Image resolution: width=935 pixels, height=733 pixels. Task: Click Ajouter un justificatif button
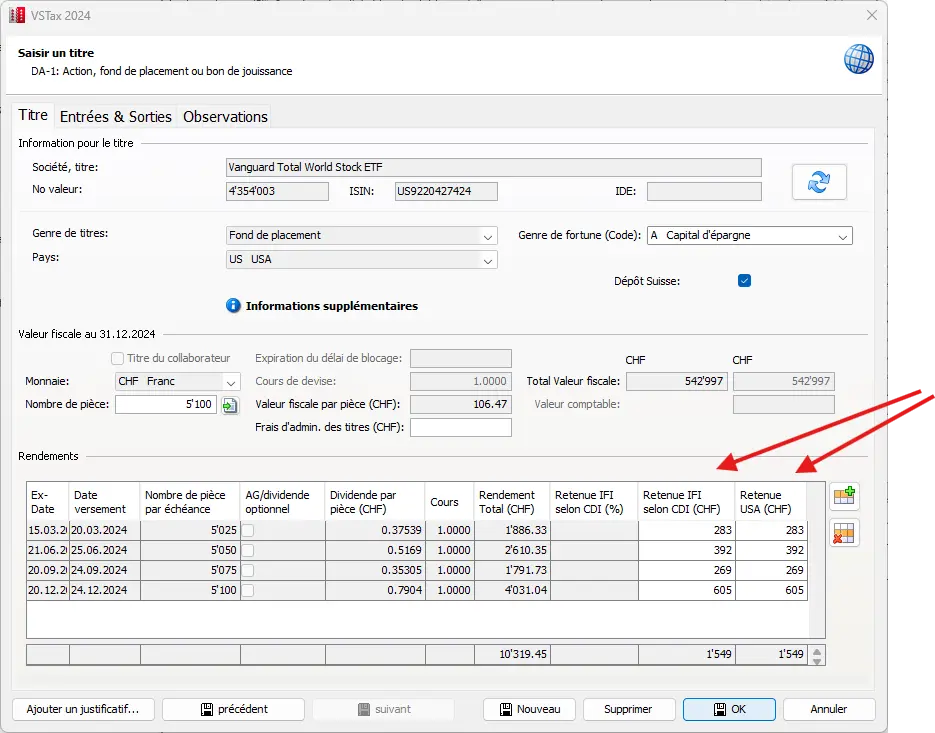83,709
